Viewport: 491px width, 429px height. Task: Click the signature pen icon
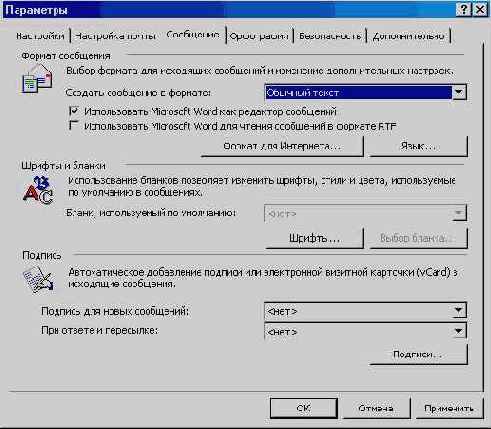pos(38,280)
